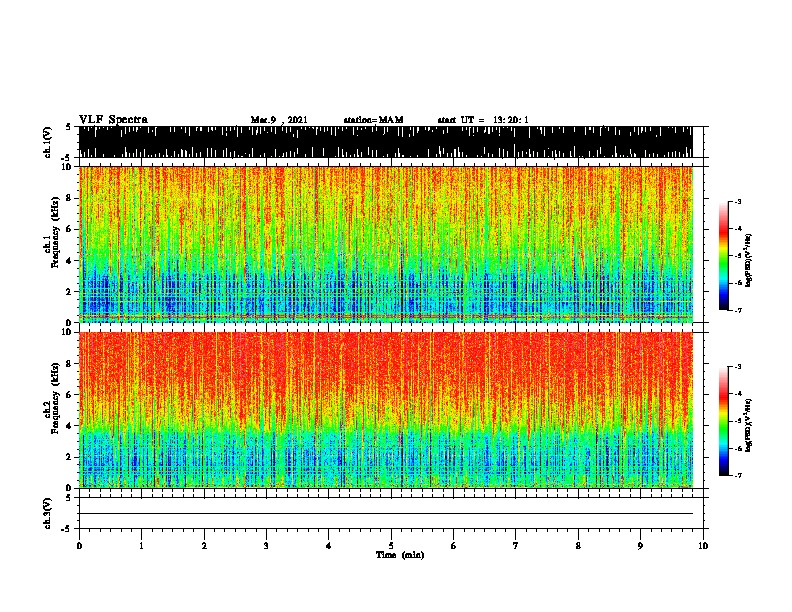Click time axis tick label "3"
This screenshot has height=612, width=792.
[266, 545]
